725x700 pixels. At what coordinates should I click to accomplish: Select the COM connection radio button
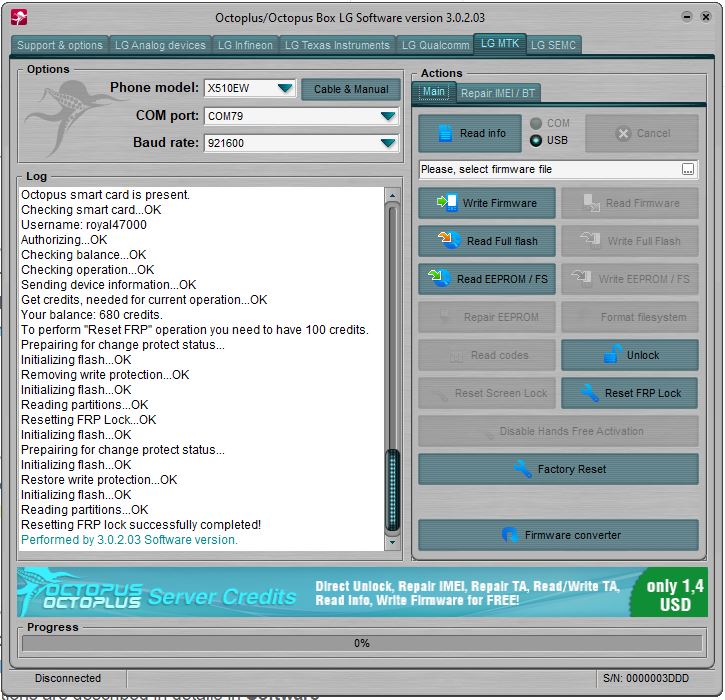[x=536, y=124]
